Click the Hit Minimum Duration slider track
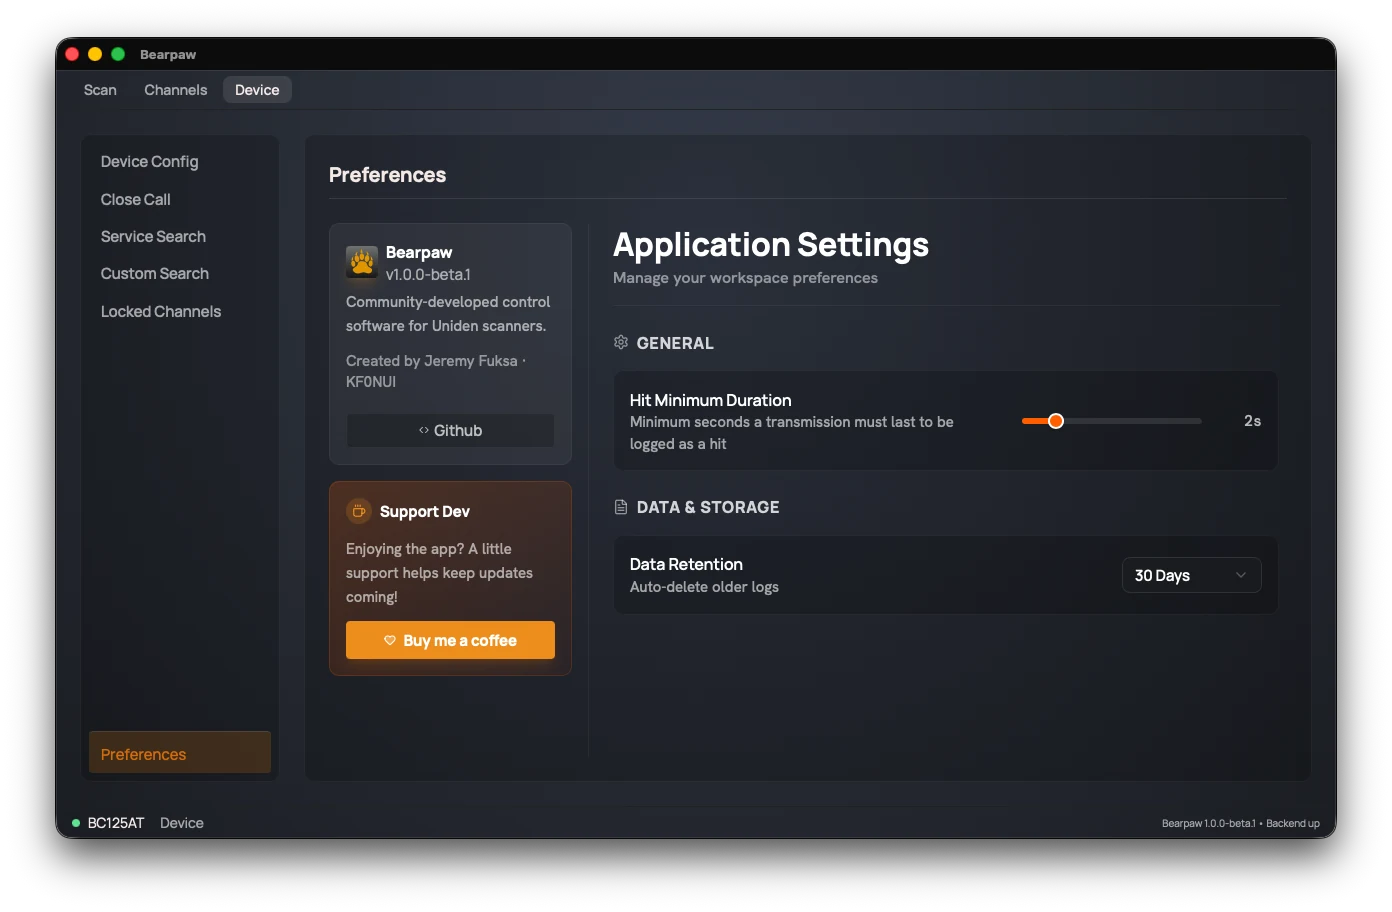This screenshot has height=912, width=1392. coord(1111,421)
